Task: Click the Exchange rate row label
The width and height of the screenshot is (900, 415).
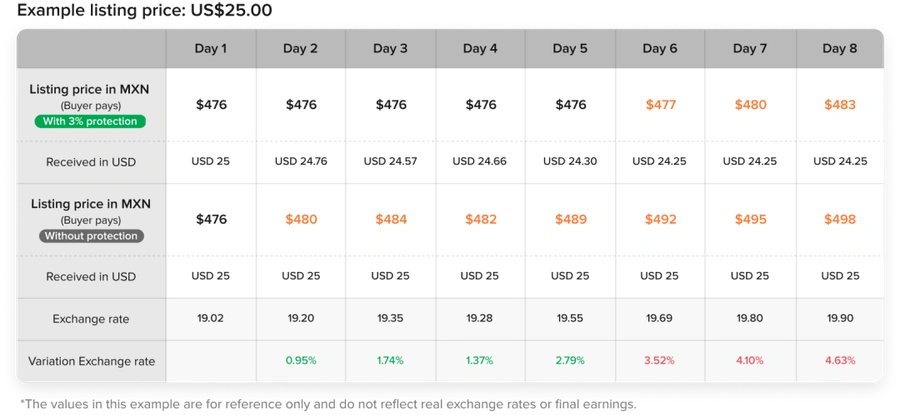Action: 91,319
